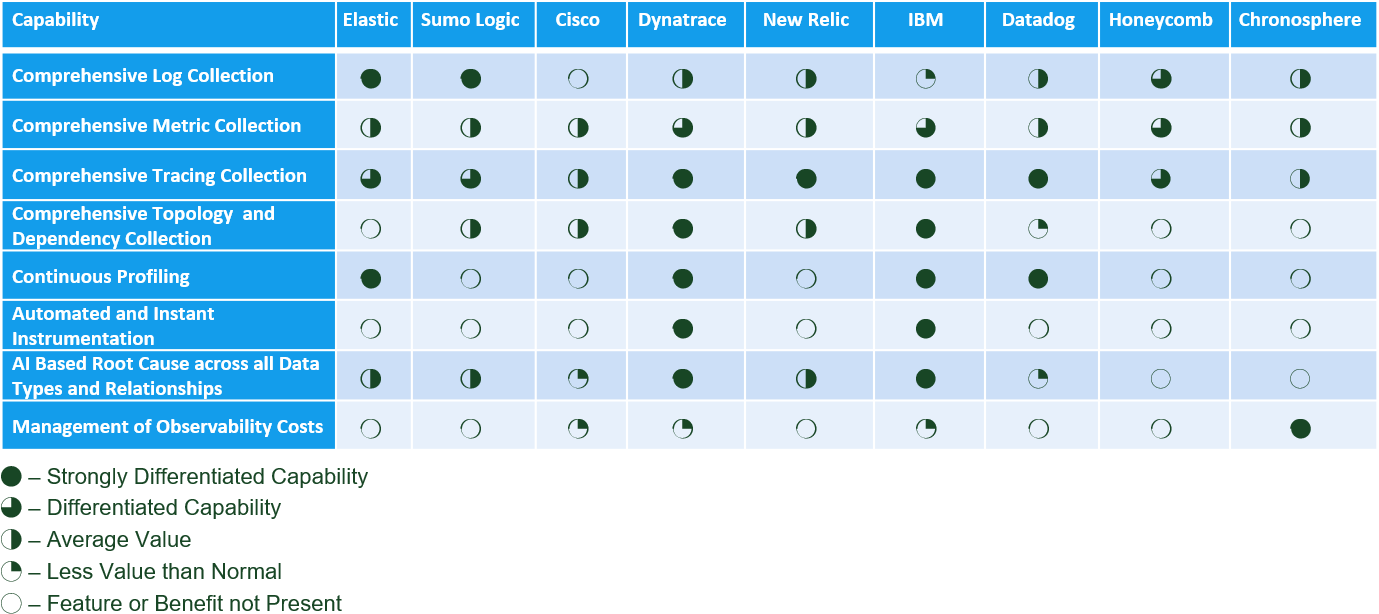Click Elastic's Comprehensive Log Collection circle
Viewport: 1379px width, 614px height.
pyautogui.click(x=371, y=79)
